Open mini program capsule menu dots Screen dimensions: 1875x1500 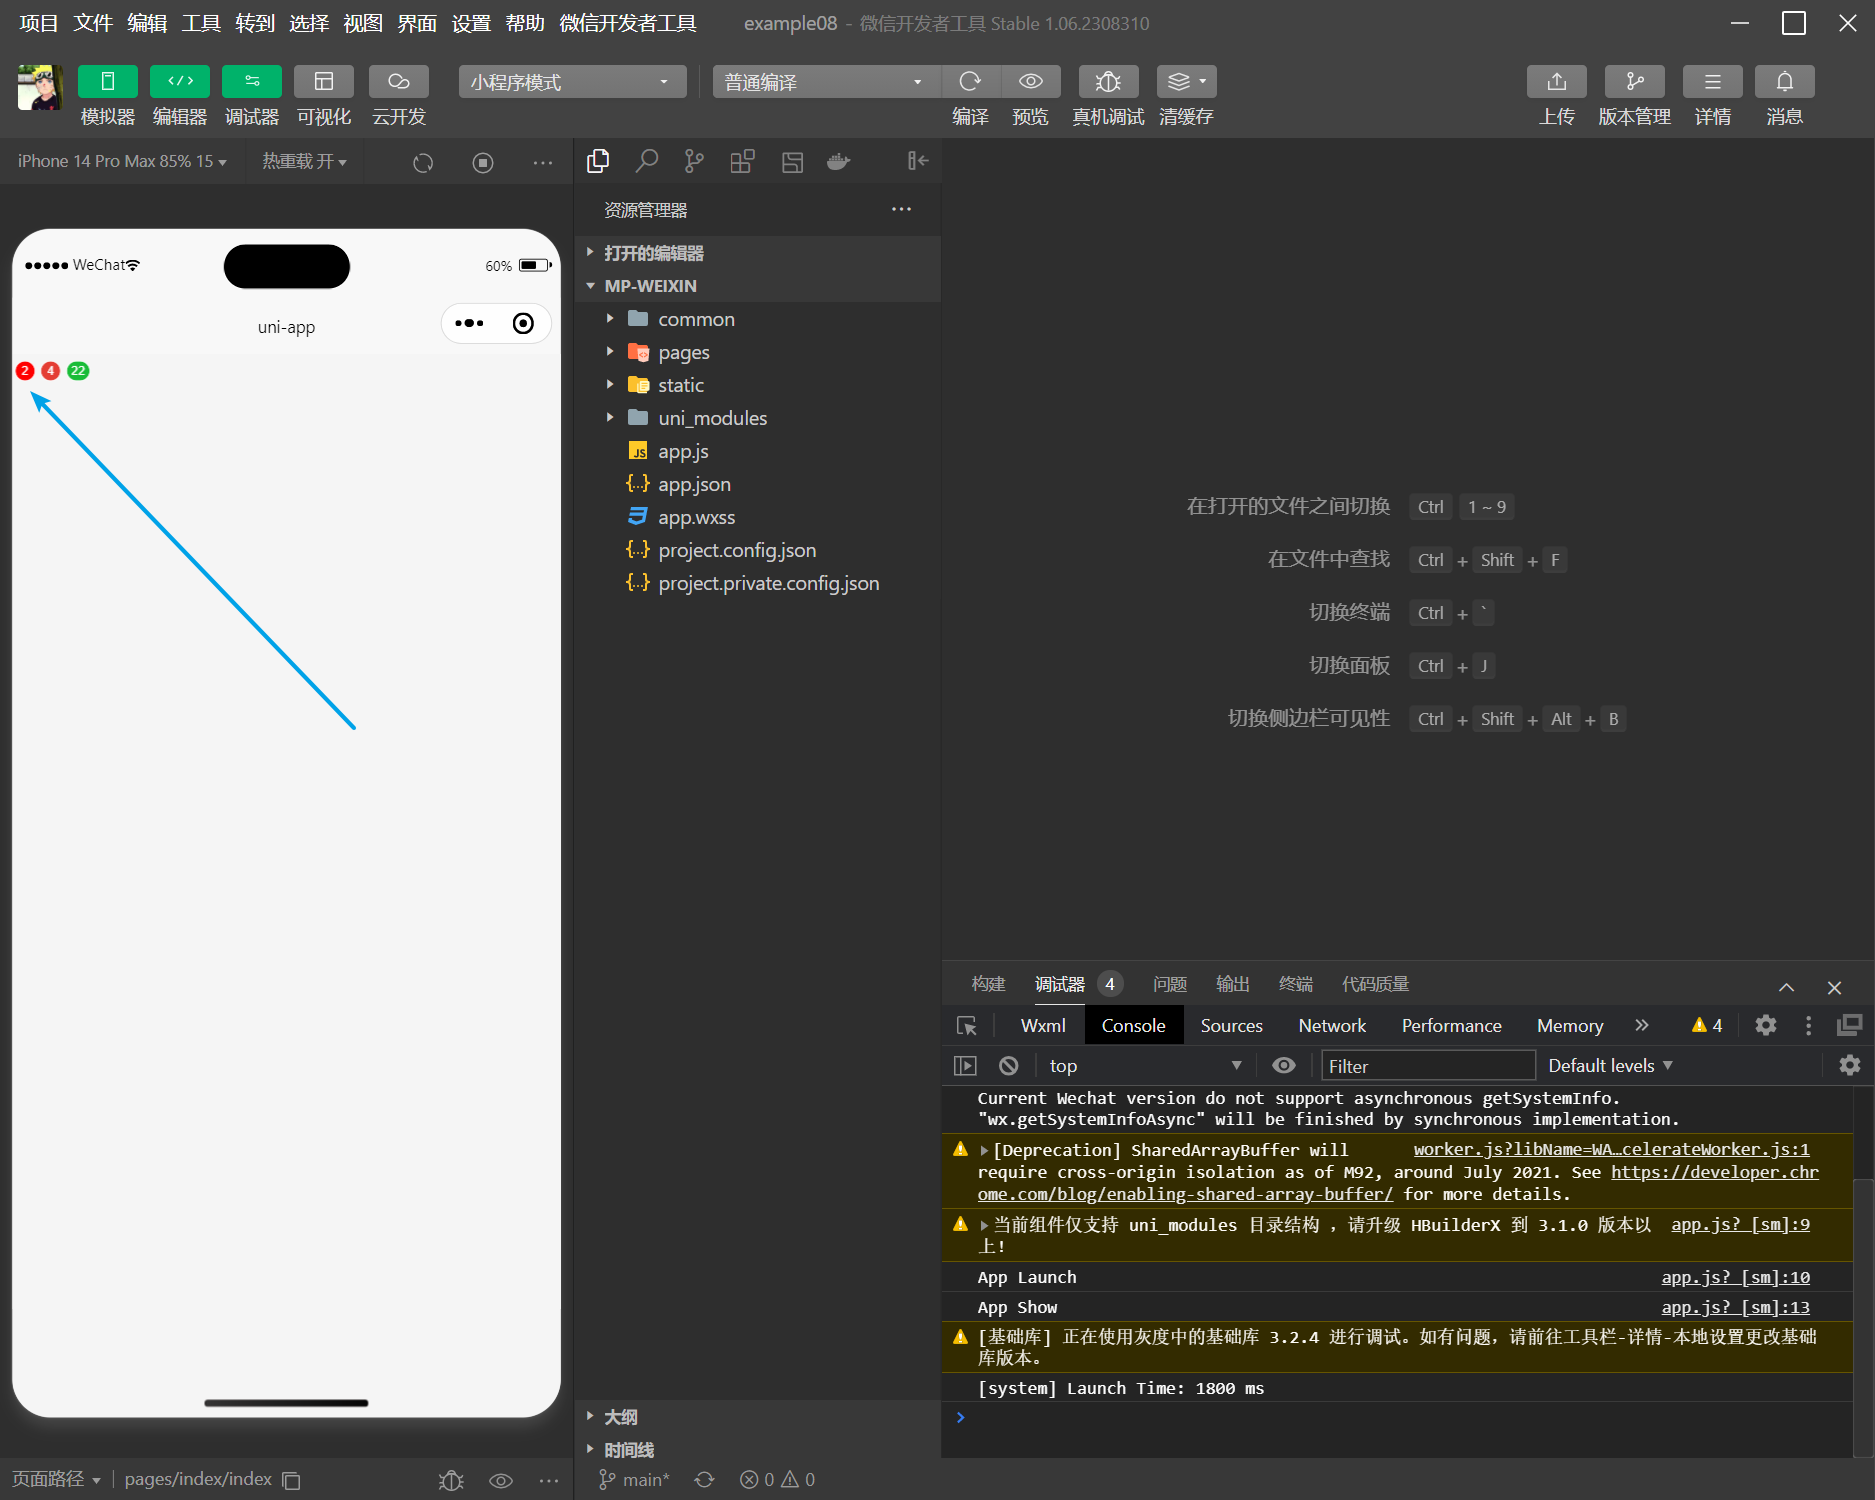469,323
